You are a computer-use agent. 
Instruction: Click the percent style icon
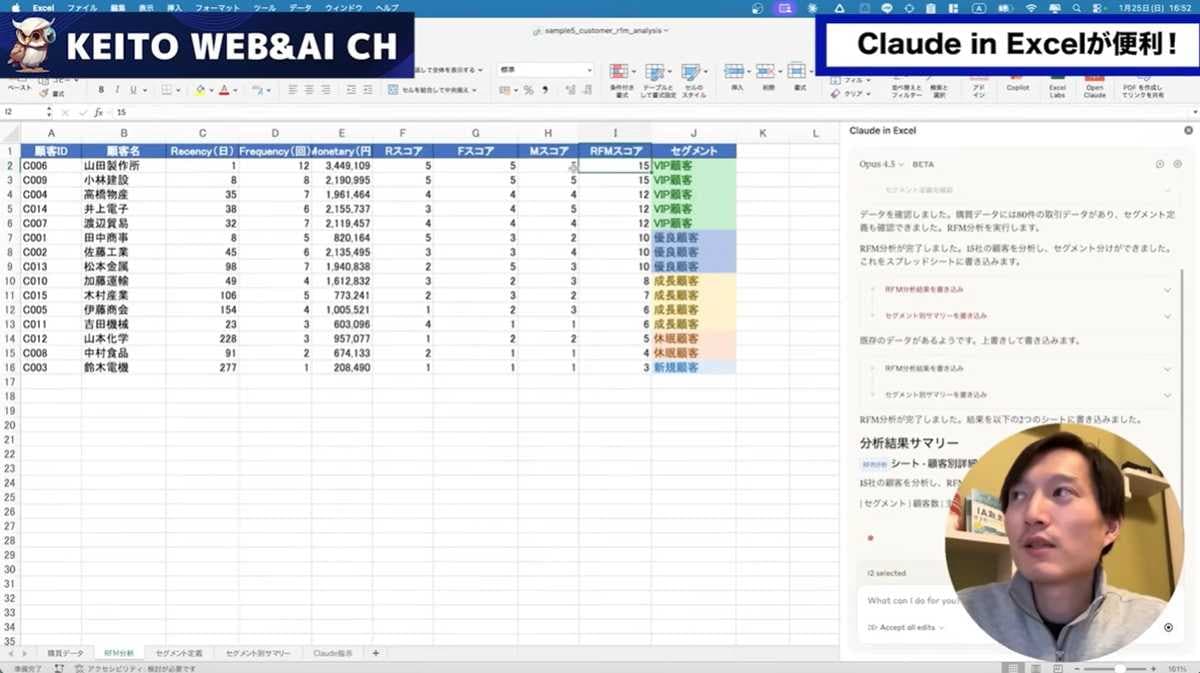pyautogui.click(x=529, y=90)
